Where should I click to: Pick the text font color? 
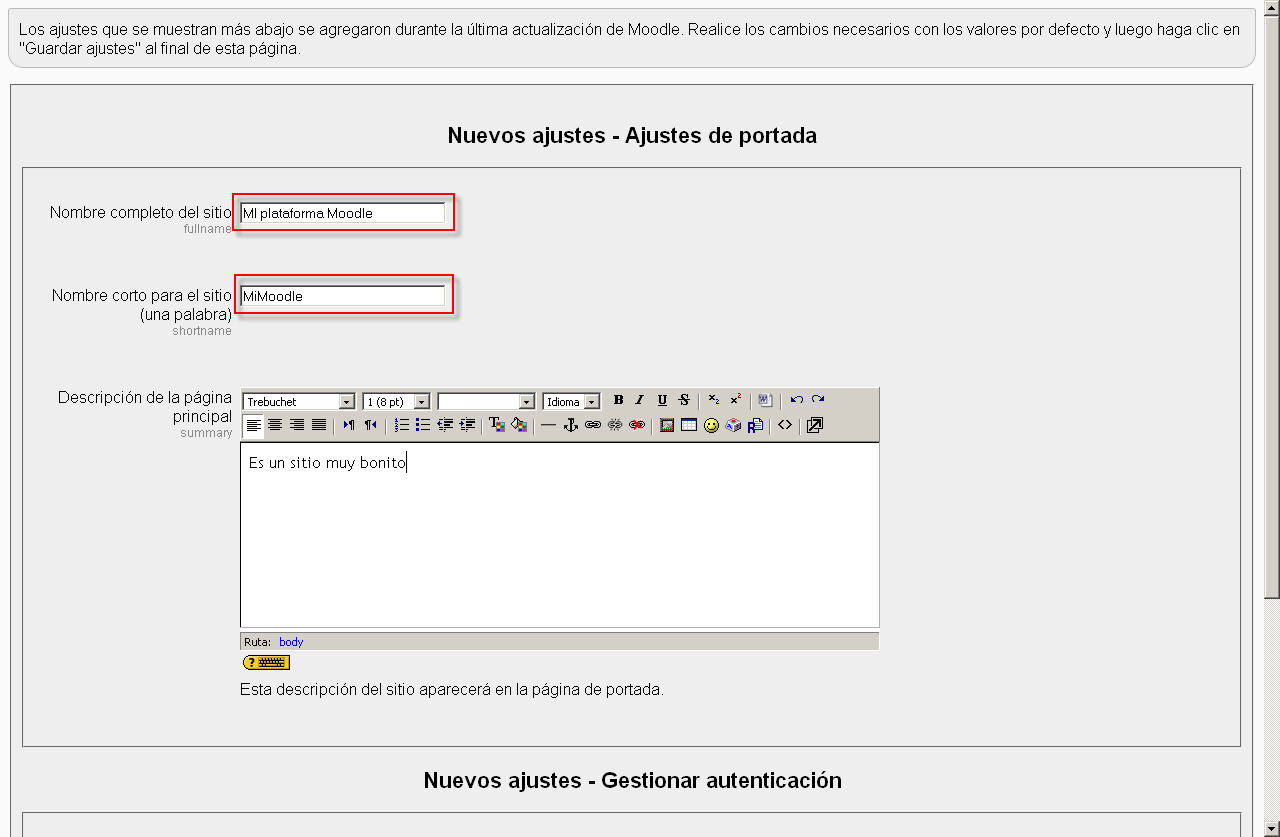[x=496, y=425]
